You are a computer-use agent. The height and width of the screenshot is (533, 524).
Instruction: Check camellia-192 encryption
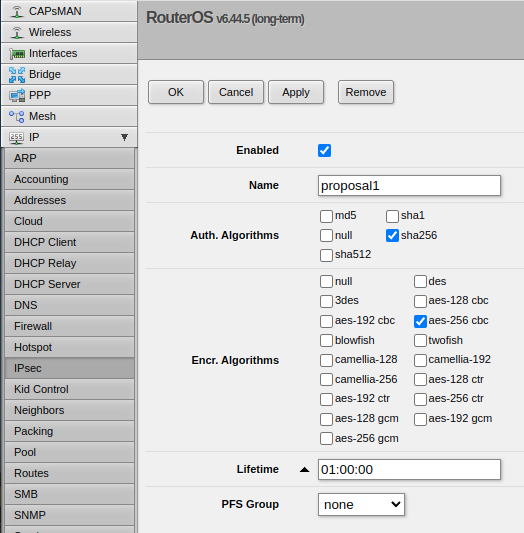[x=420, y=360]
